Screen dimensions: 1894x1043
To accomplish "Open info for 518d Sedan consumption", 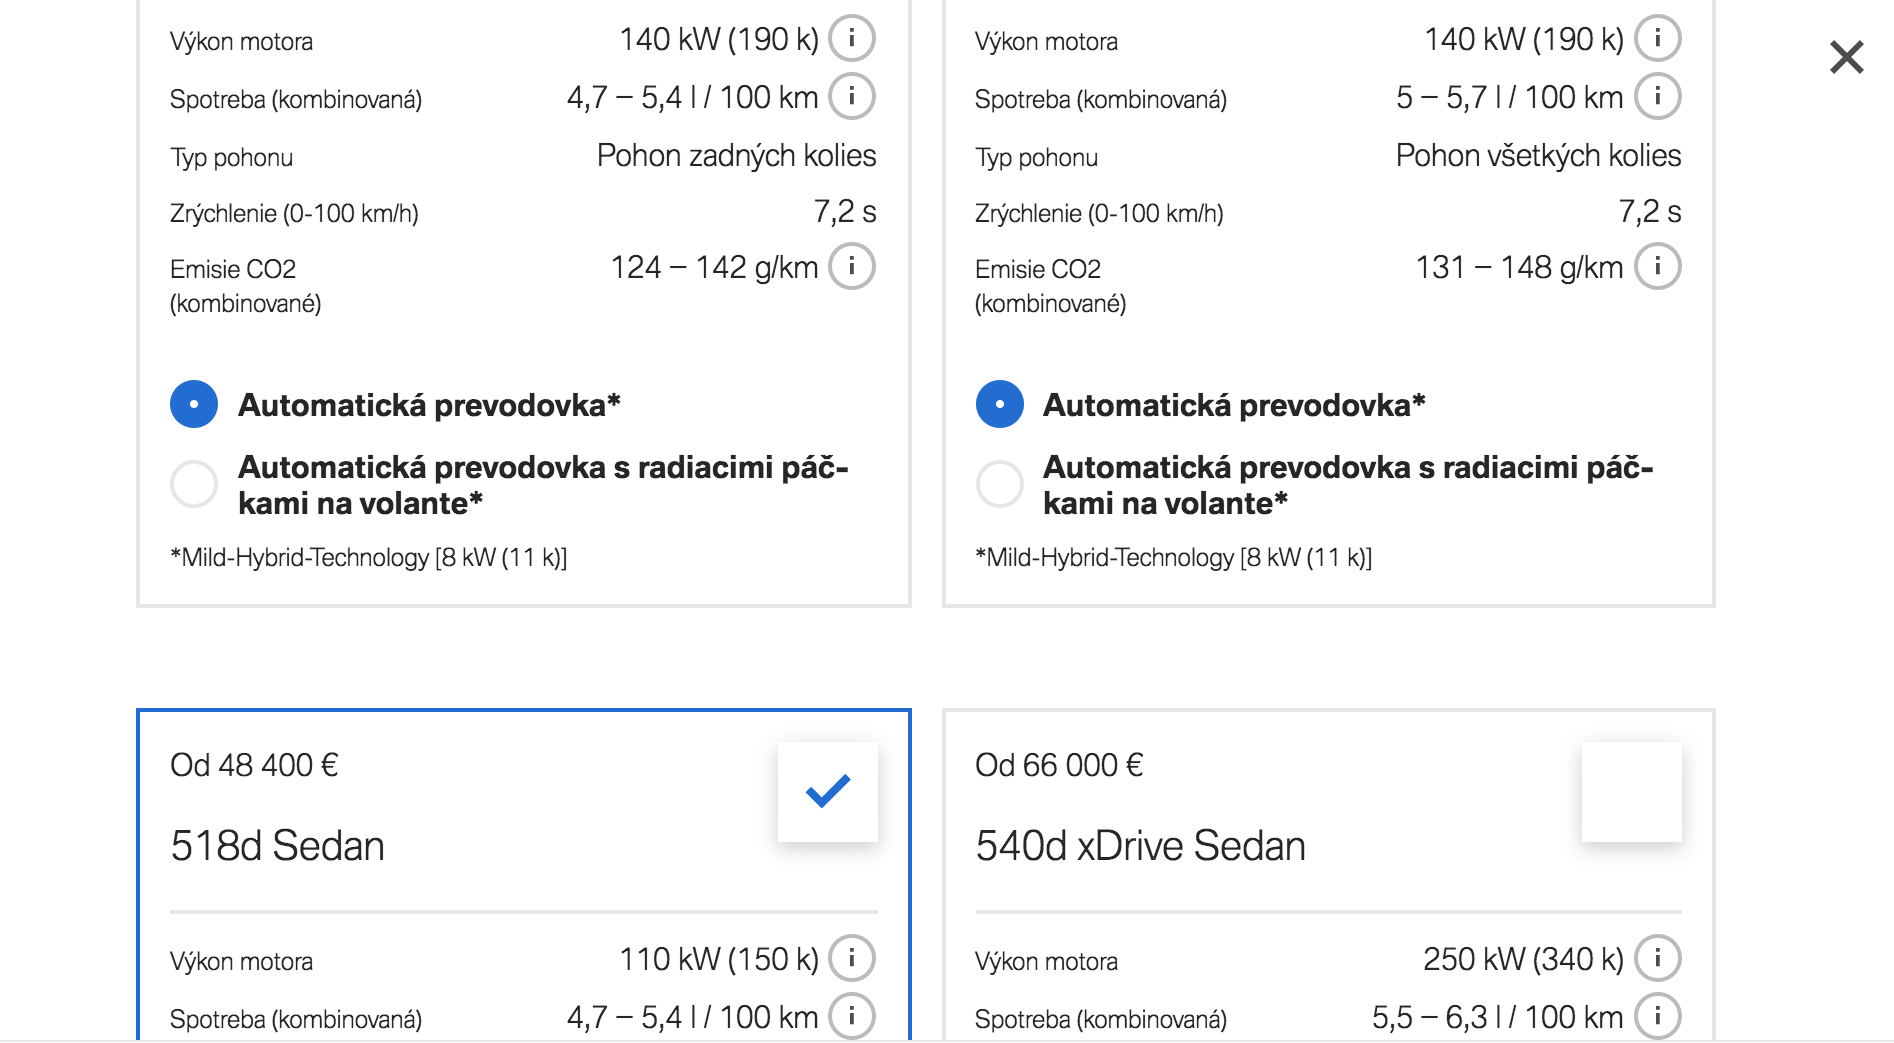I will click(852, 1017).
